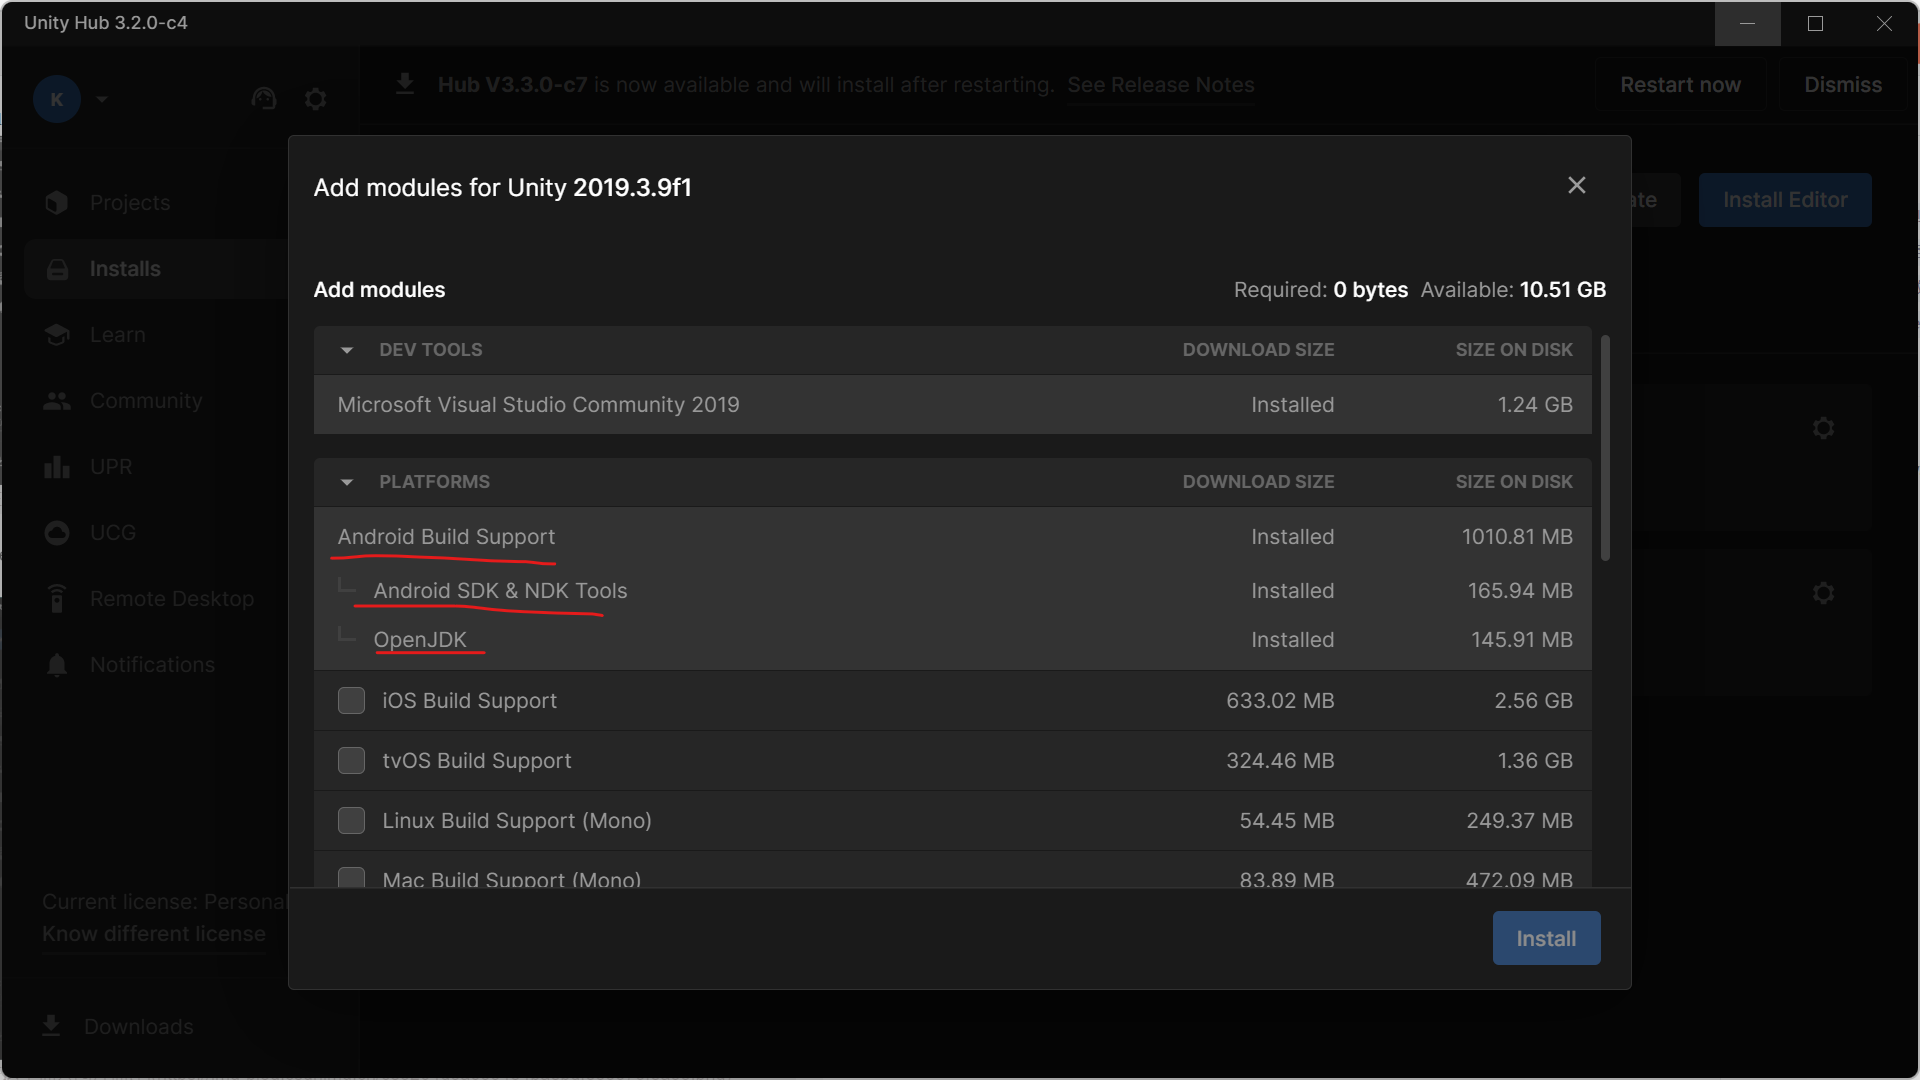Click the DEV TOOLS section header label
1920x1080 pixels.
pos(430,350)
